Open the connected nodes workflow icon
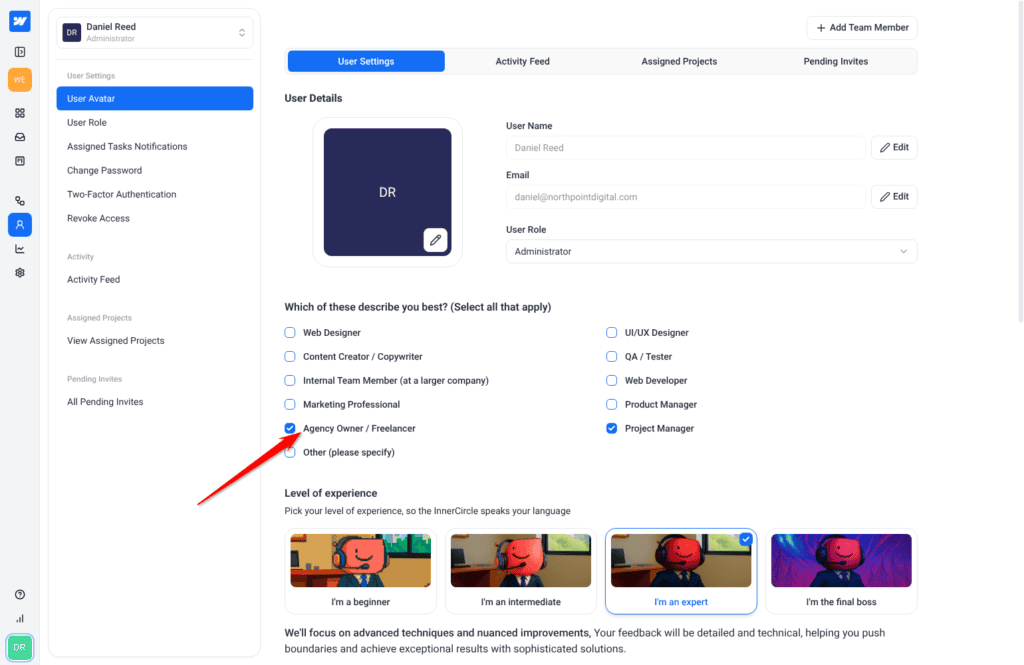Viewport: 1024px width, 665px height. [20, 201]
